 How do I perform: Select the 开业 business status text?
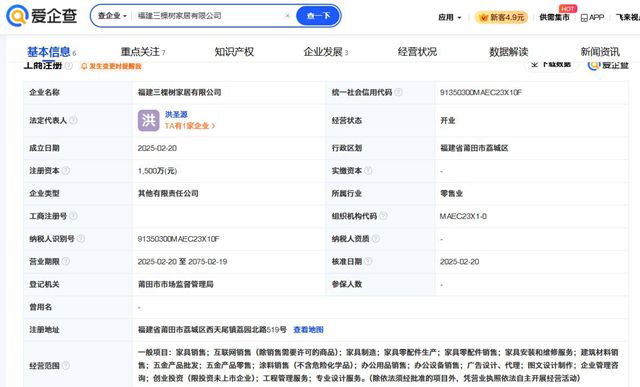[x=448, y=120]
